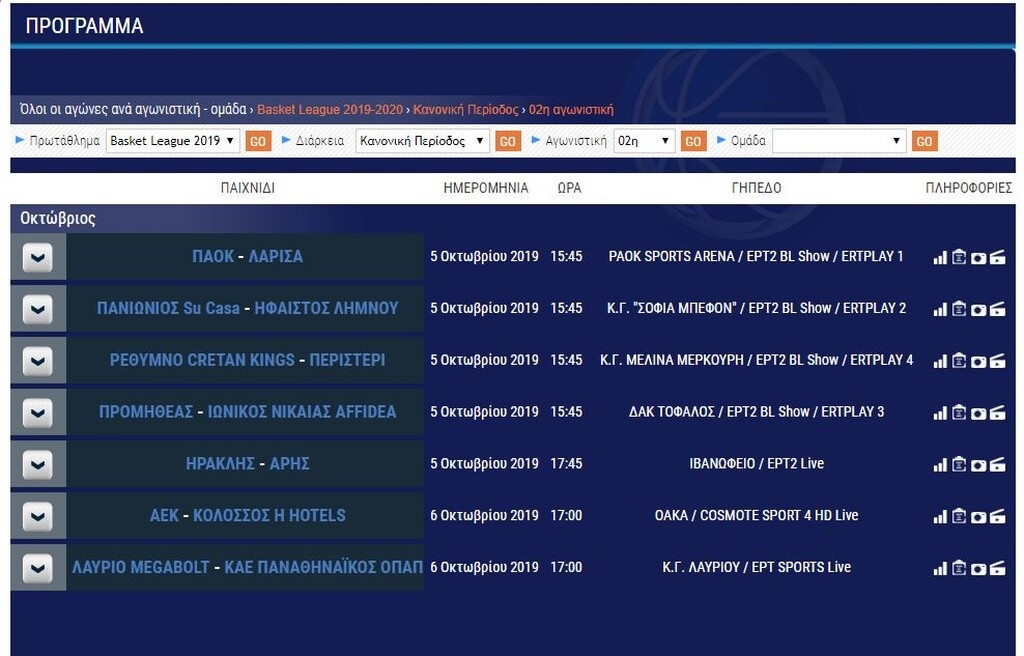Open the Ομάδα team dropdown
This screenshot has width=1024, height=656.
839,141
